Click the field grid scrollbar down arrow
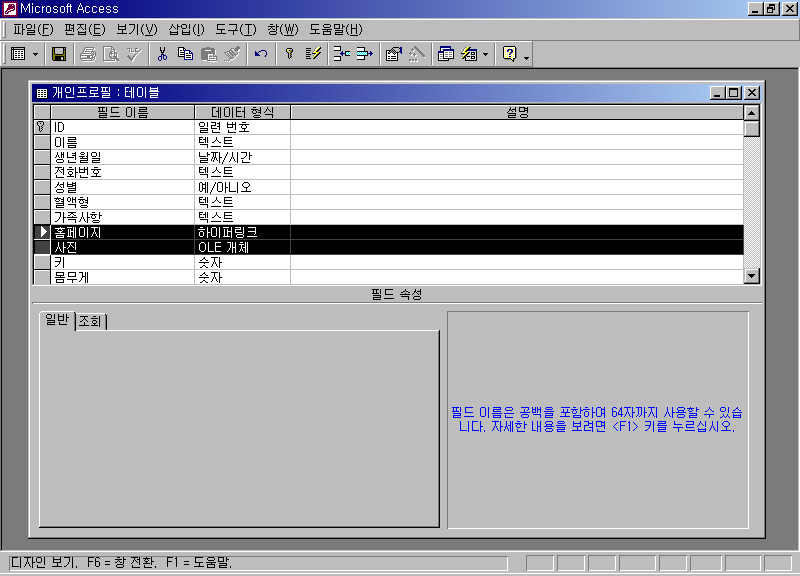The height and width of the screenshot is (576, 800). pos(752,276)
